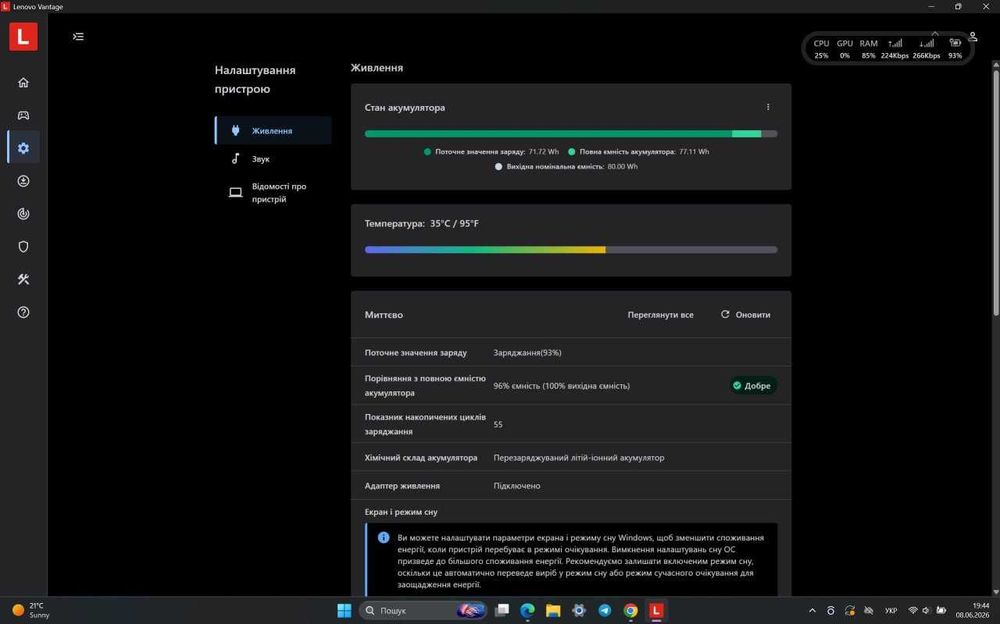Click the red Lenovo Vantage logo
The image size is (1000, 624).
(24, 36)
